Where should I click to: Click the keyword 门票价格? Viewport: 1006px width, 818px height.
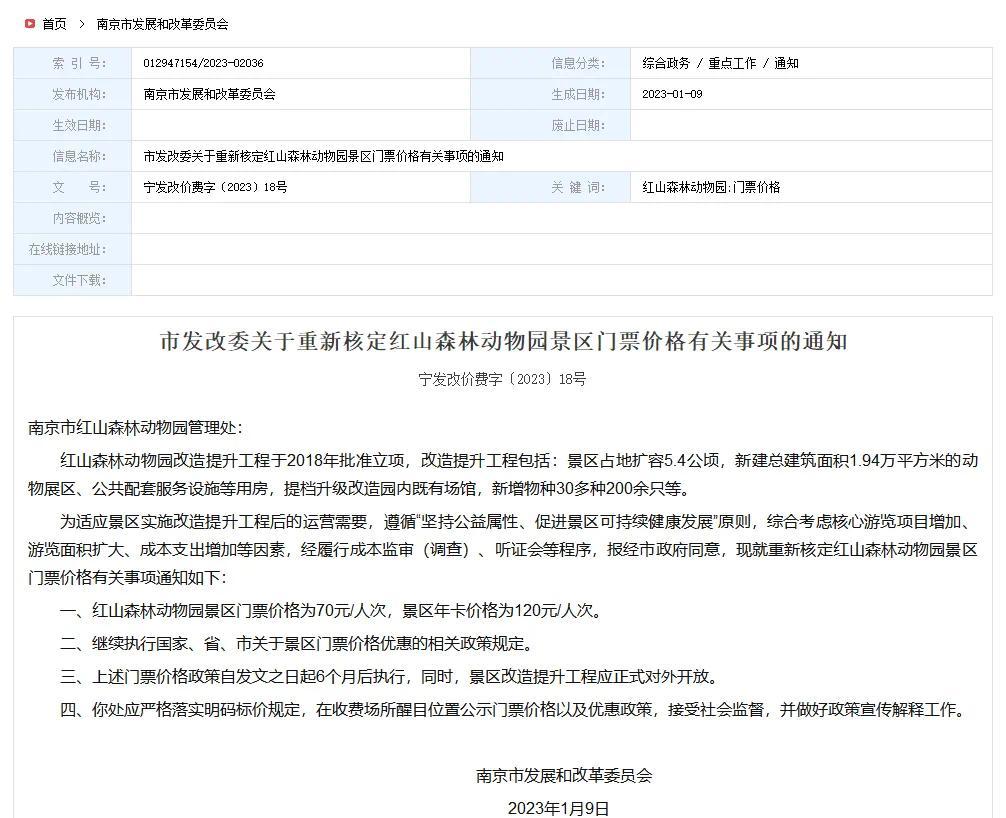click(x=757, y=187)
